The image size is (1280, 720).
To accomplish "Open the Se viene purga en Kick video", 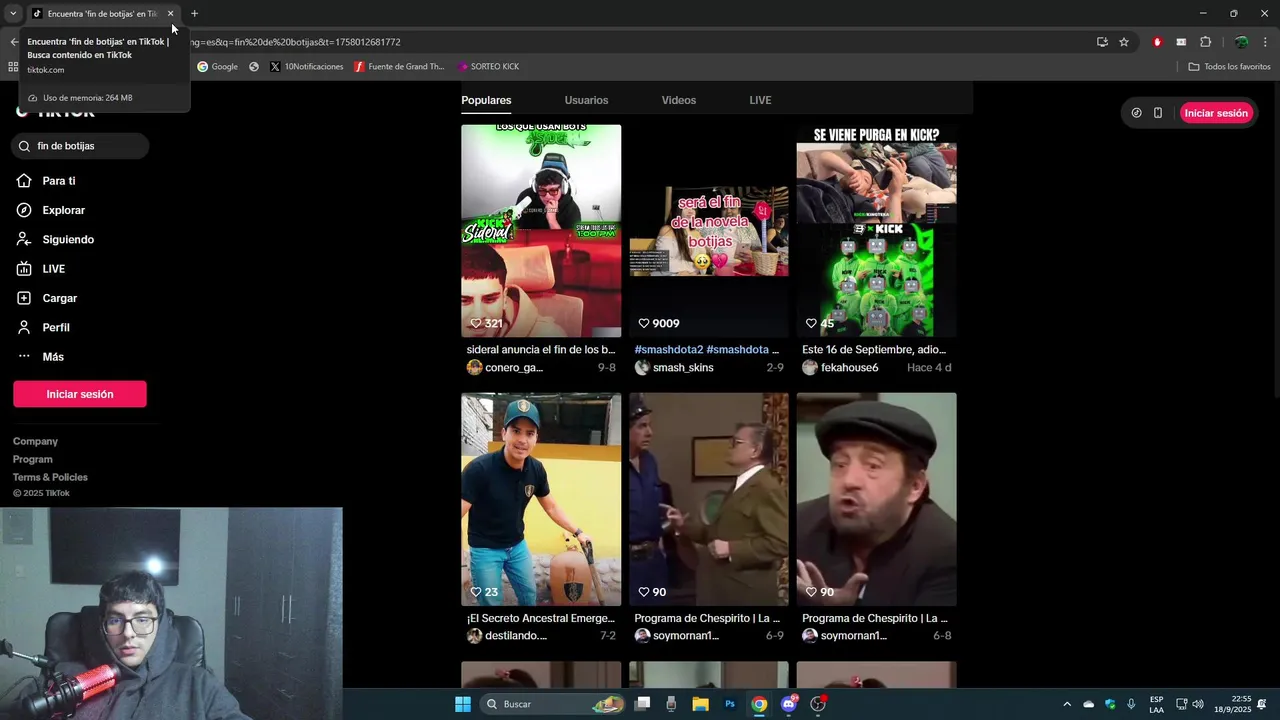I will [876, 231].
